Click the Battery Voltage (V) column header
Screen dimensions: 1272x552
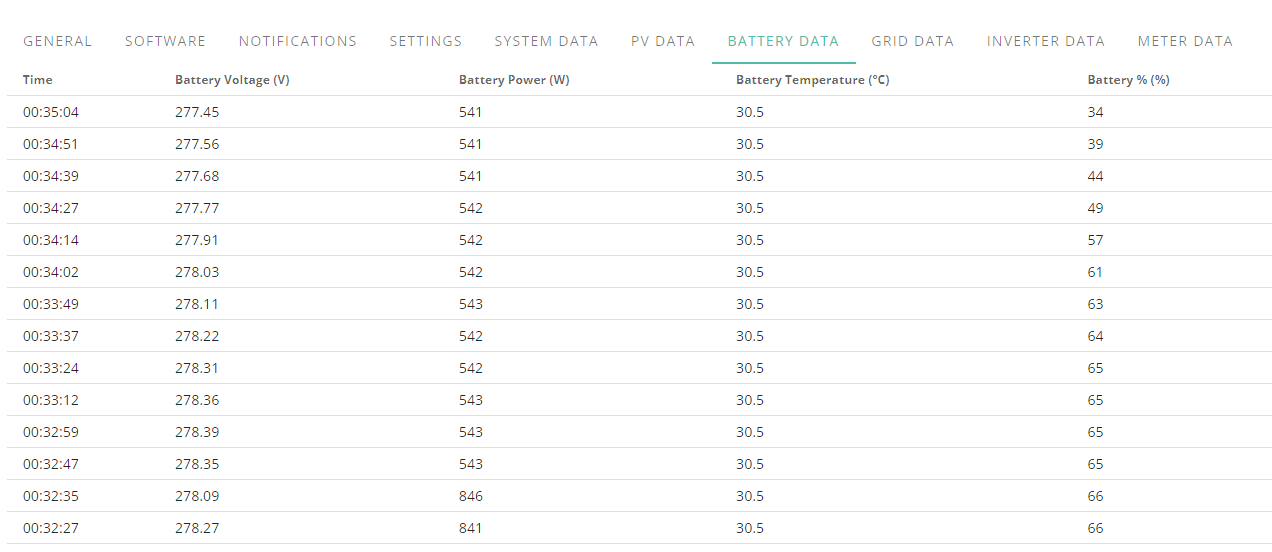coord(232,80)
